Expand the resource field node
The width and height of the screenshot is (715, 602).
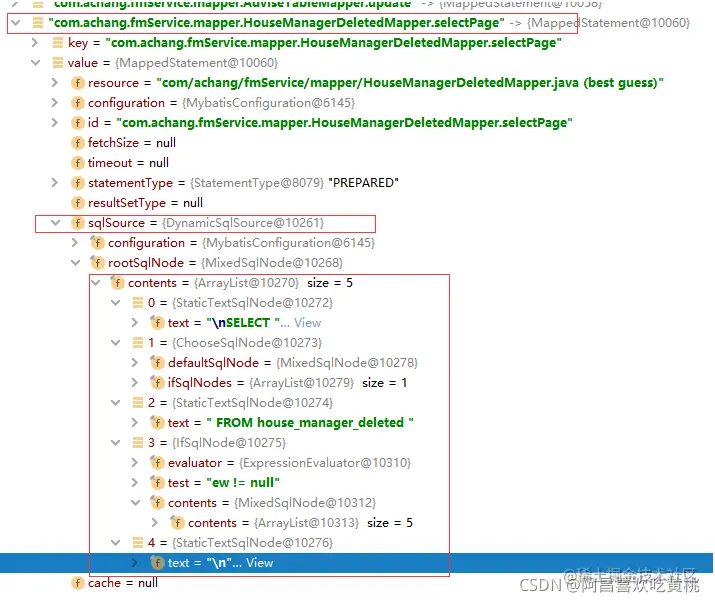(x=55, y=83)
